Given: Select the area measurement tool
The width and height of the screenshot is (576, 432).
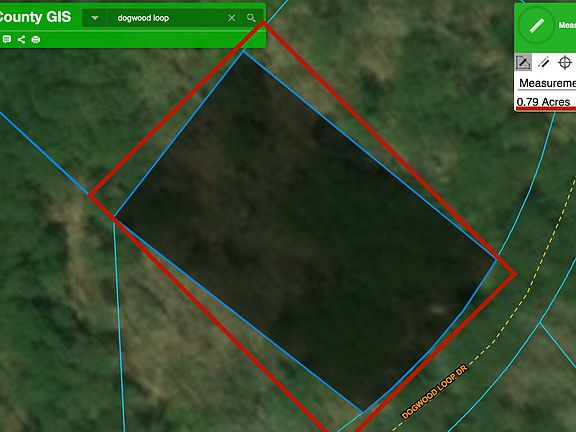Looking at the screenshot, I should click(523, 62).
